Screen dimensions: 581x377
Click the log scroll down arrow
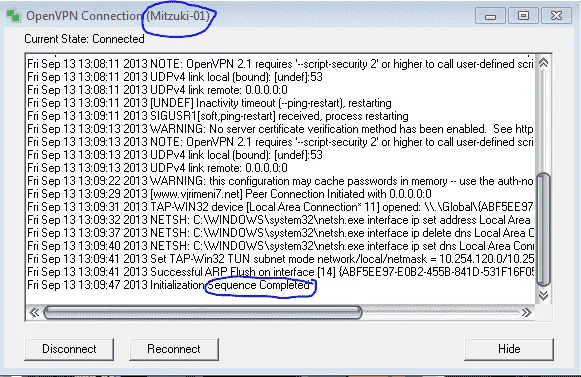543,295
